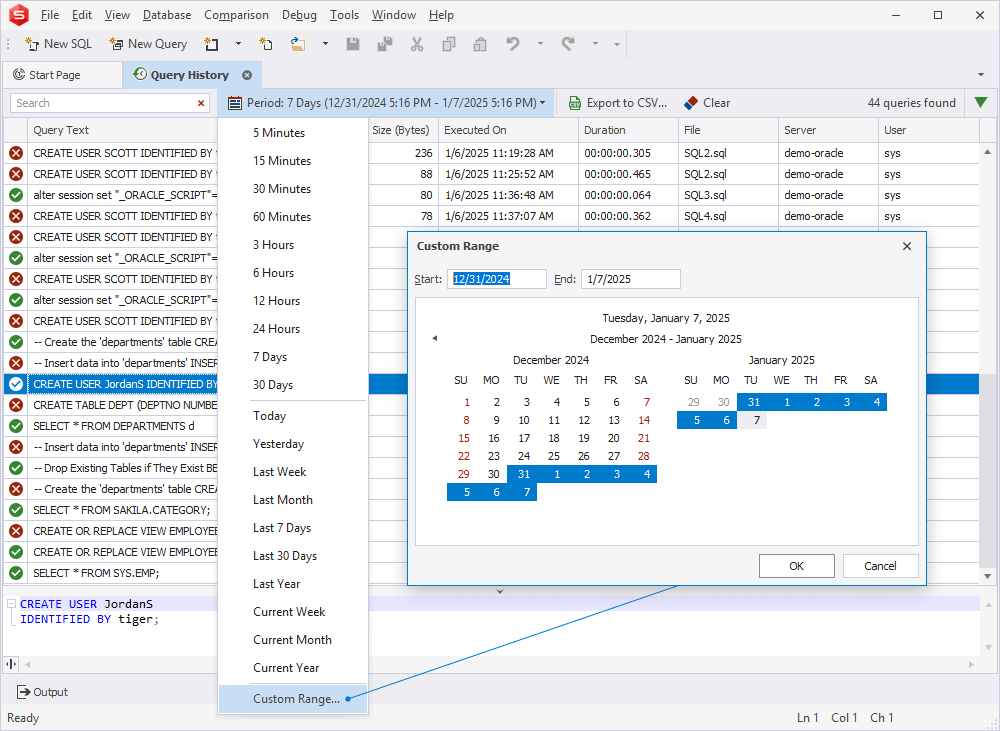
Task: Click OK in Custom Range dialog
Action: pyautogui.click(x=797, y=566)
